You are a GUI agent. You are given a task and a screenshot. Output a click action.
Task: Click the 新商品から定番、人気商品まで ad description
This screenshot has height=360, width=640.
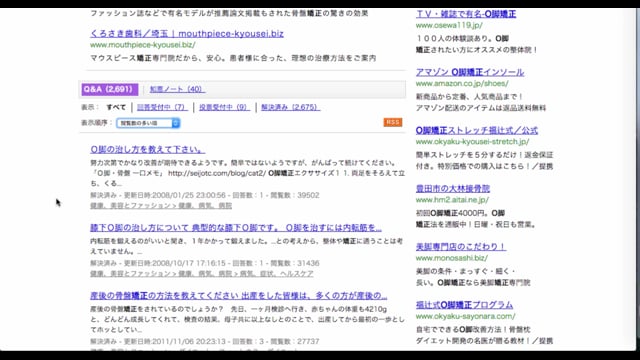coord(481,102)
